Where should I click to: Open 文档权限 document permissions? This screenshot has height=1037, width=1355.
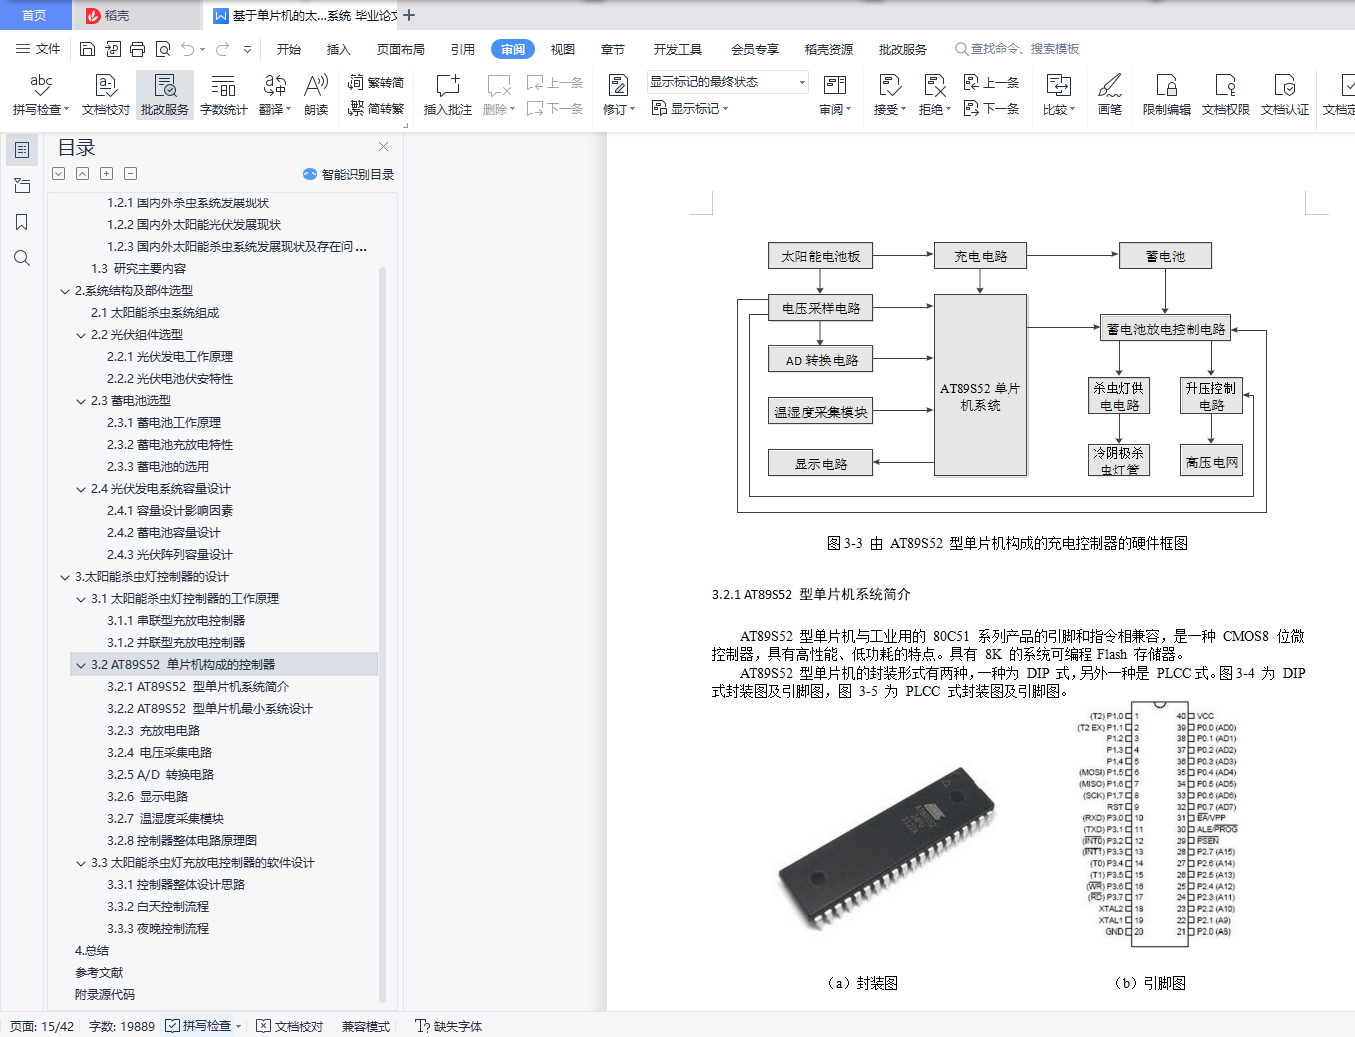click(x=1226, y=95)
